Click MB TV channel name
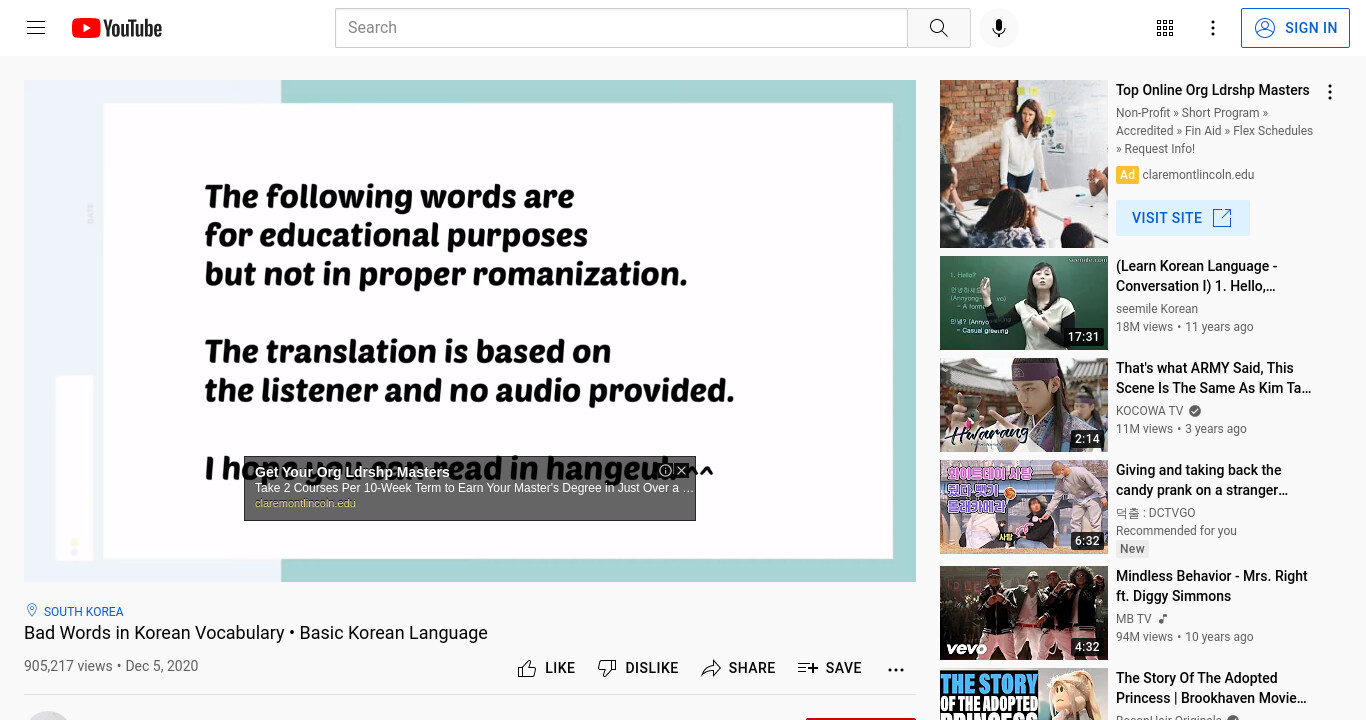This screenshot has height=720, width=1366. tap(1133, 619)
